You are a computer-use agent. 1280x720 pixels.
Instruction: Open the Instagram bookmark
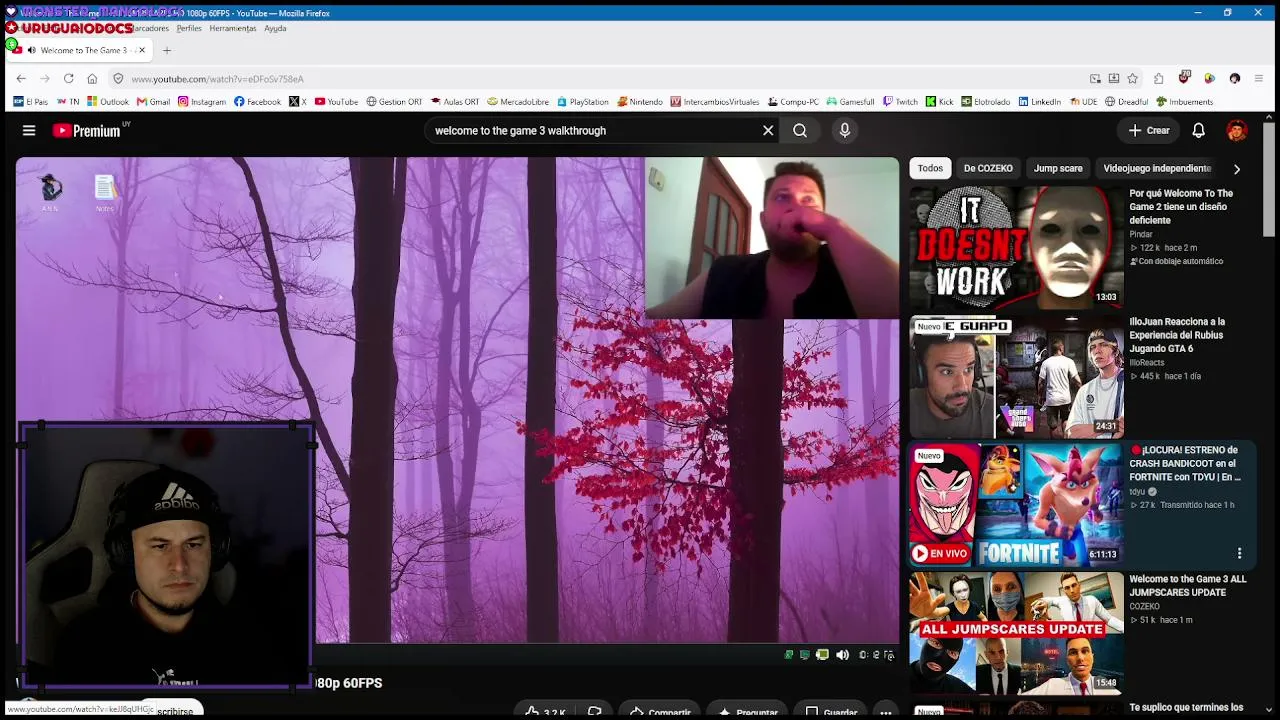click(x=202, y=102)
